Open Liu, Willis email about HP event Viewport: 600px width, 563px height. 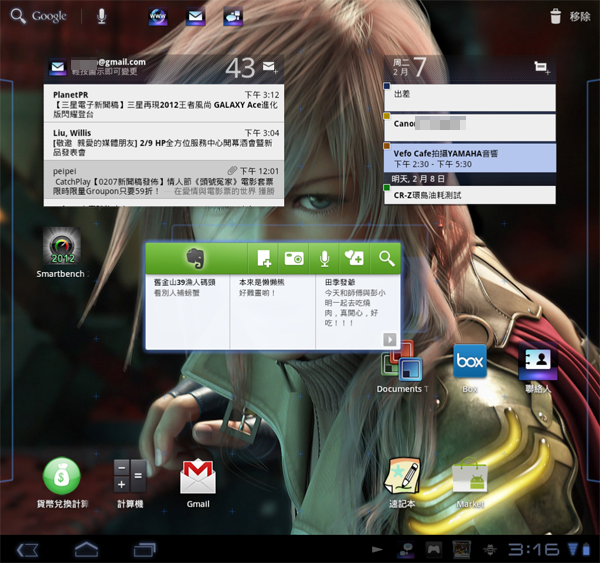[164, 142]
